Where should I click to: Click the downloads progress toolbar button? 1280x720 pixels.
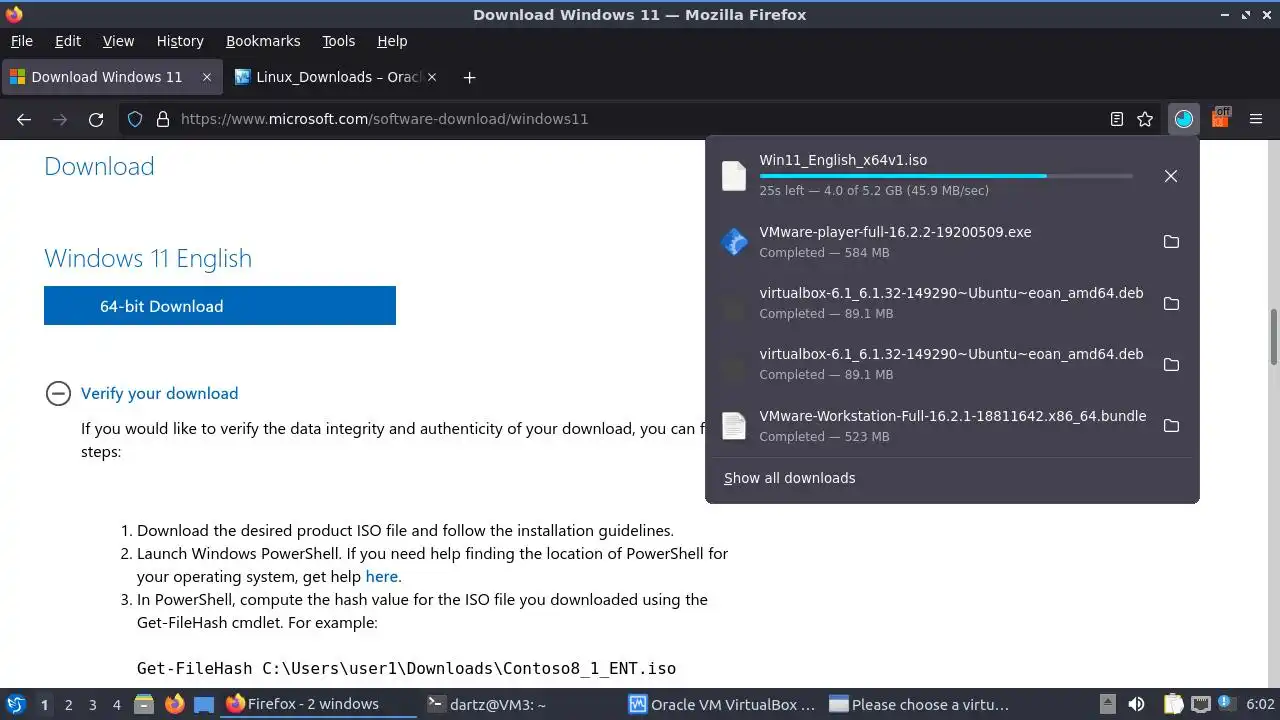(x=1184, y=119)
